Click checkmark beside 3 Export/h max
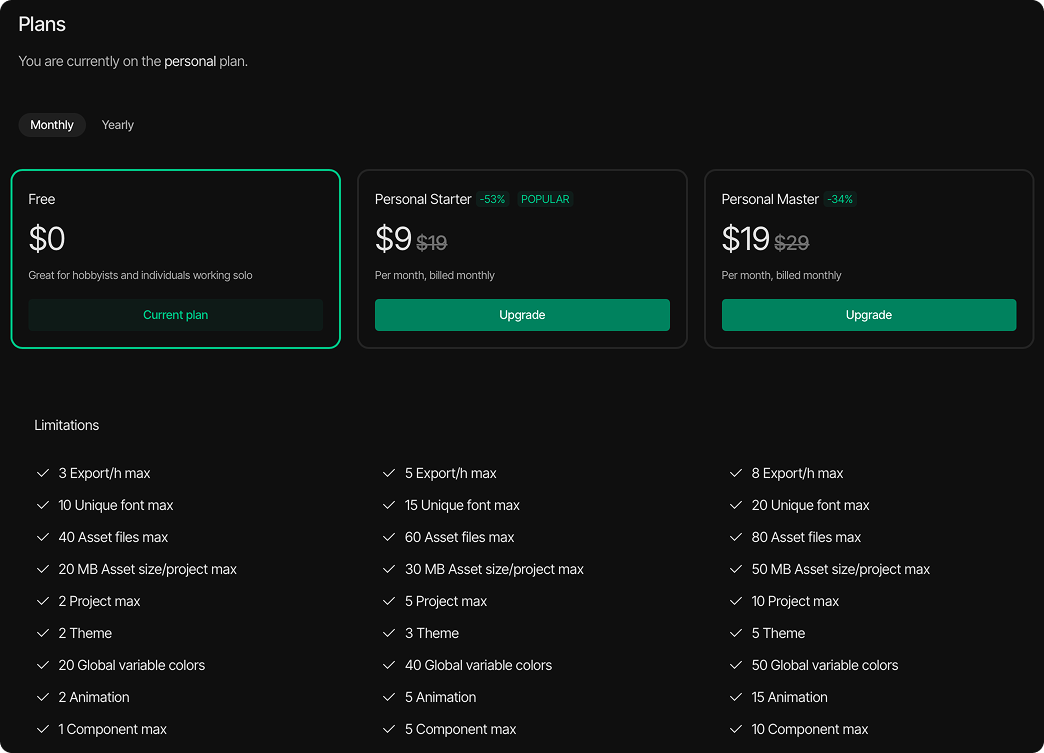This screenshot has width=1044, height=753. tap(43, 473)
